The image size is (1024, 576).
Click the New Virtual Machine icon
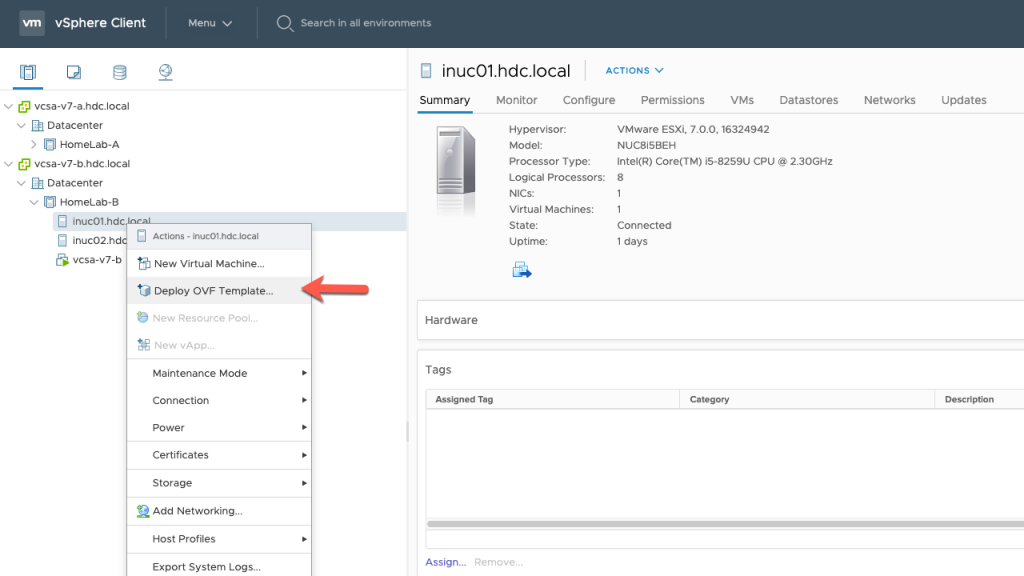pyautogui.click(x=144, y=264)
